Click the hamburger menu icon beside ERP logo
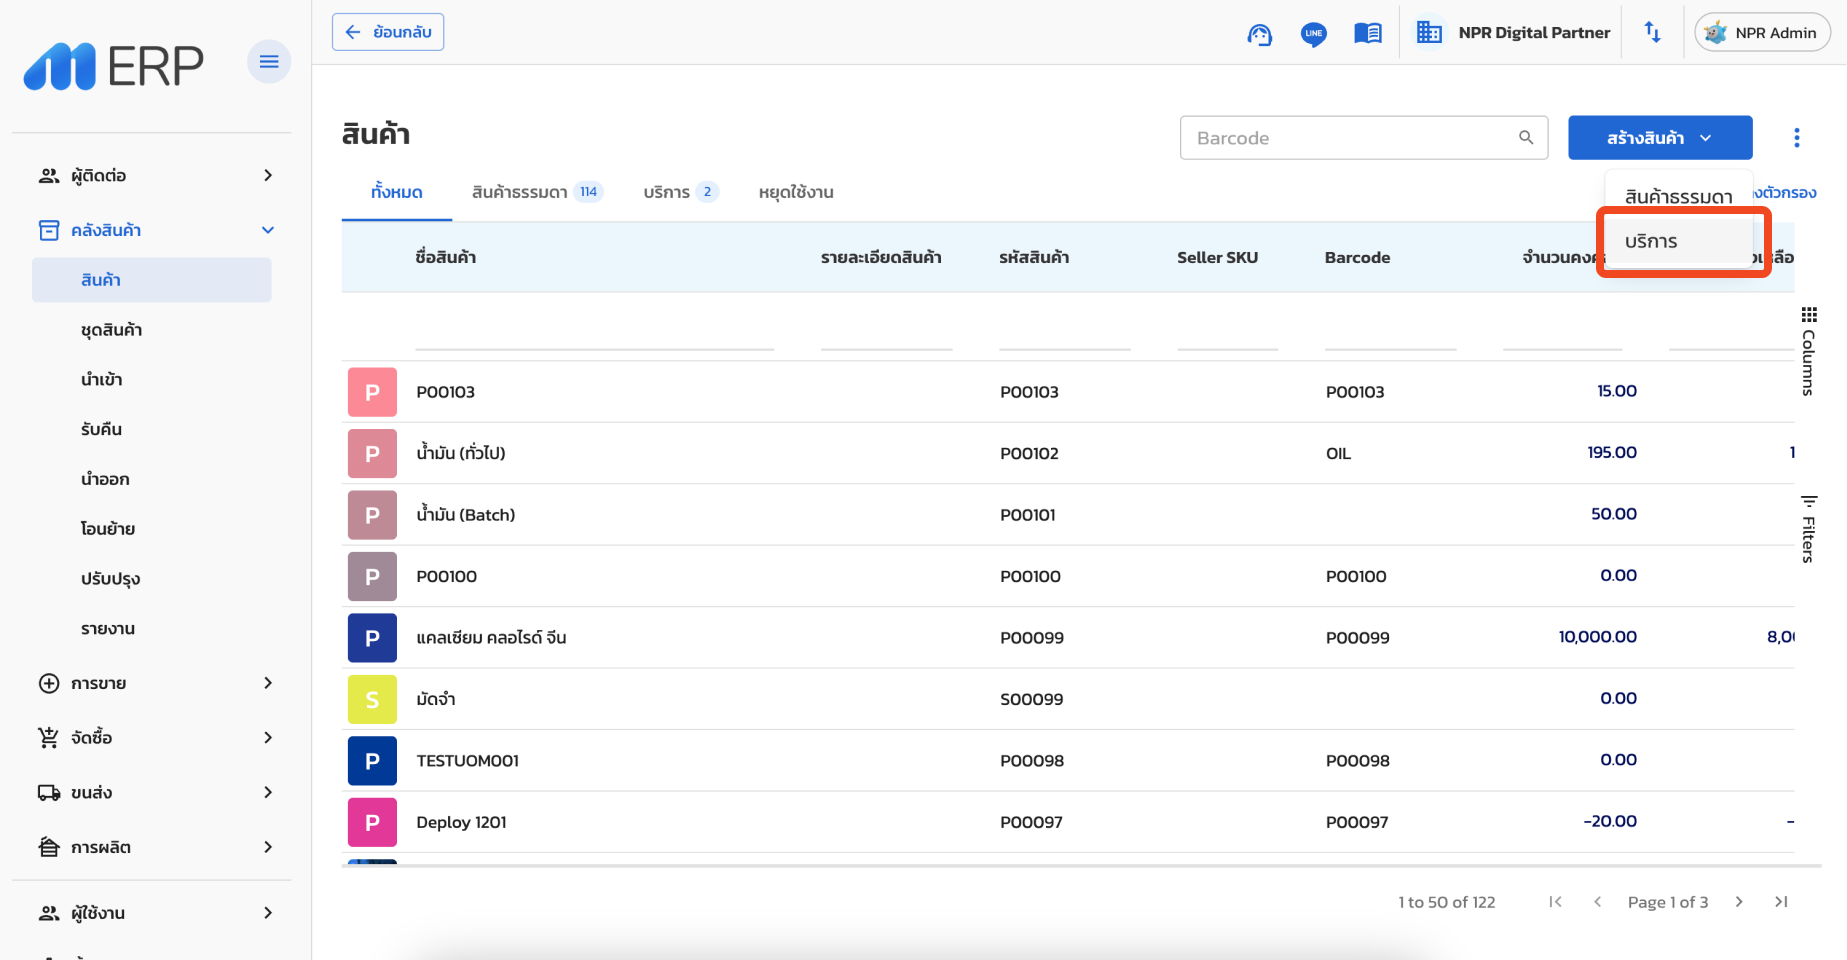Image resolution: width=1847 pixels, height=960 pixels. (x=268, y=62)
